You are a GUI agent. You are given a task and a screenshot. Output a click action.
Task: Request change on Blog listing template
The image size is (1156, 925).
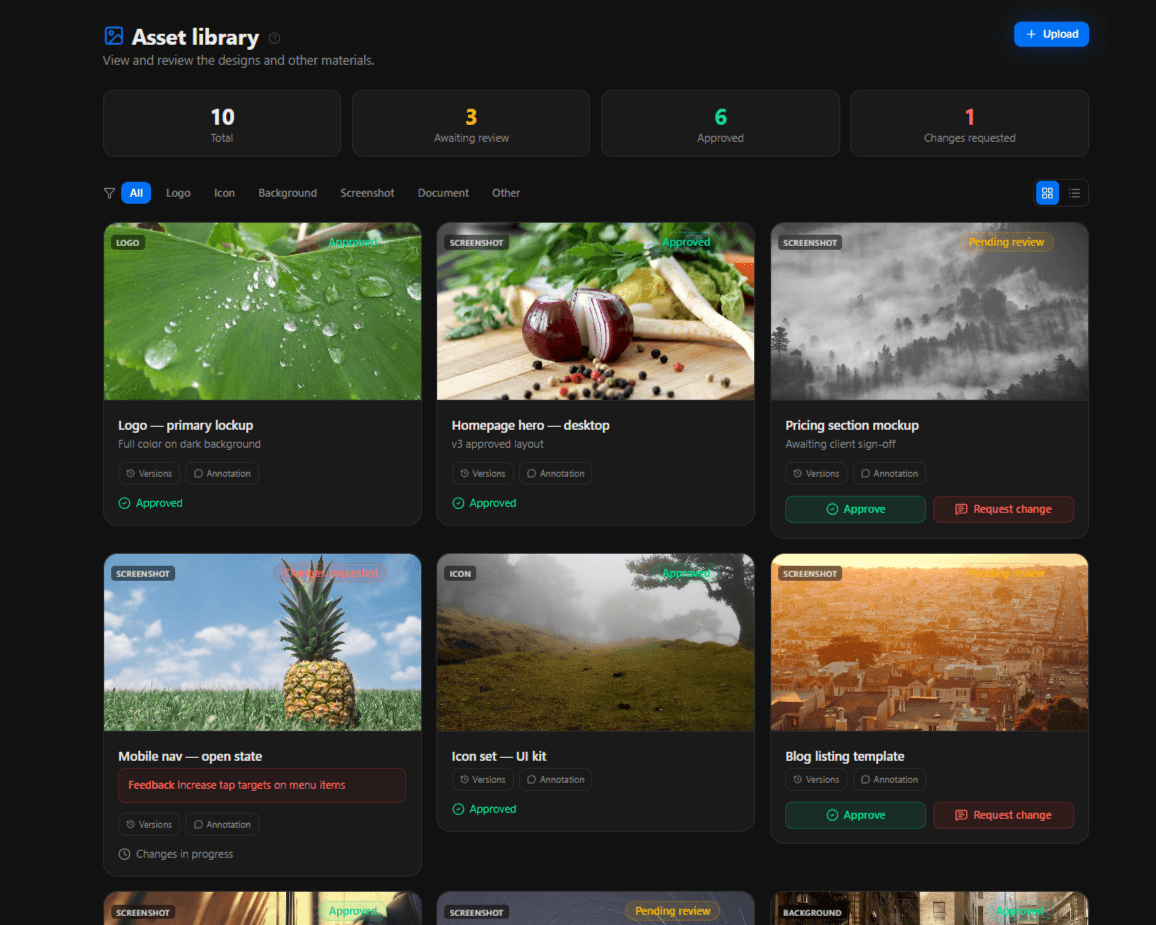point(1003,815)
